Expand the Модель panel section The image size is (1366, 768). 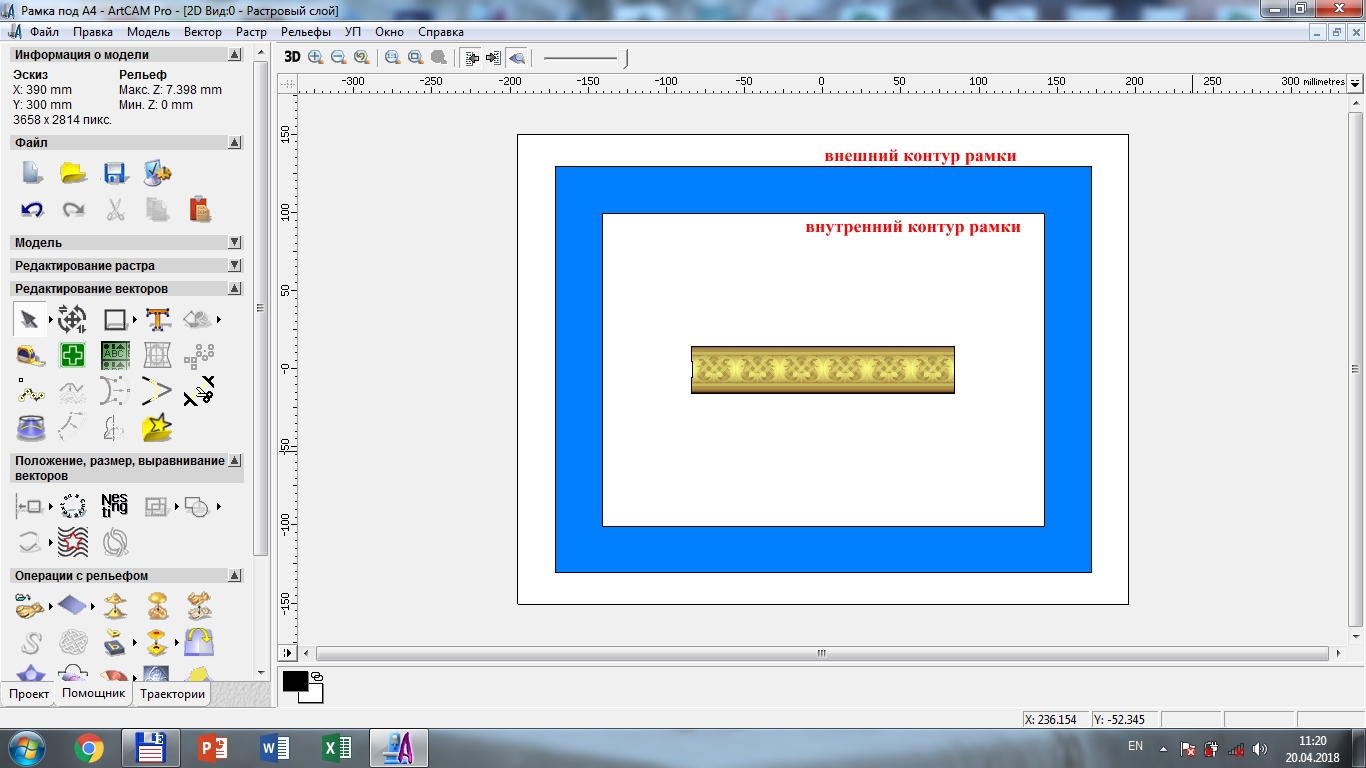(x=235, y=243)
